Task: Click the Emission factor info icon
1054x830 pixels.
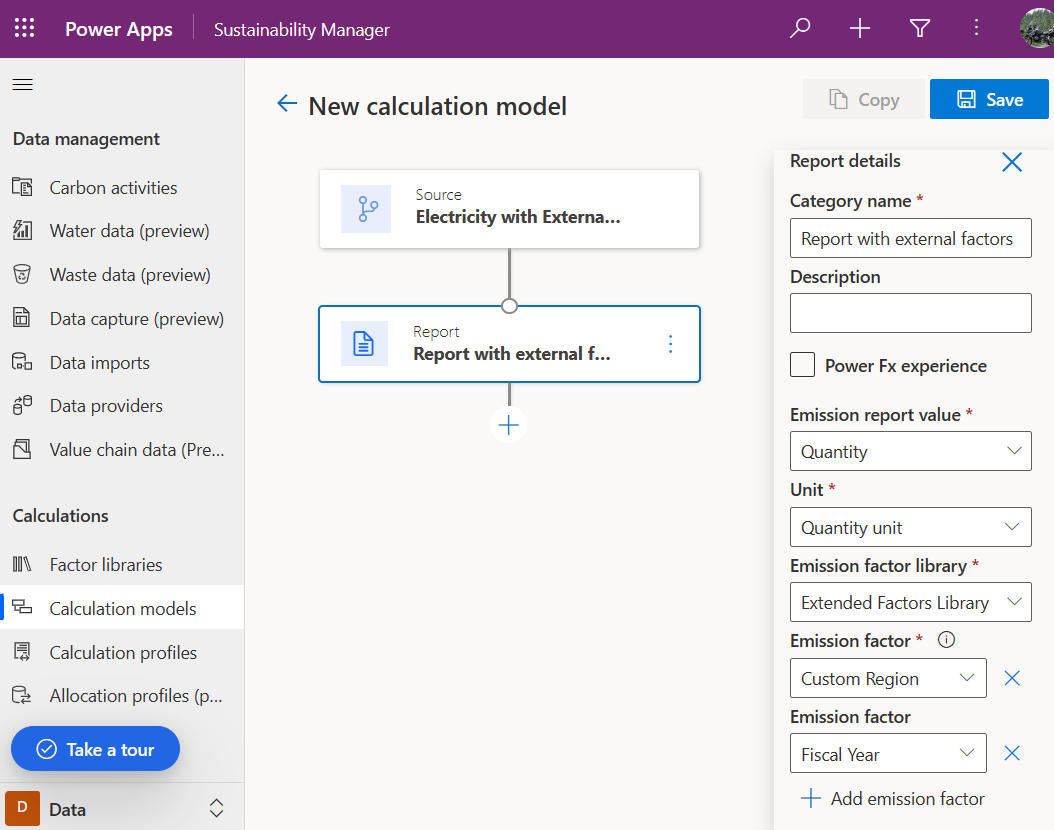Action: tap(946, 640)
